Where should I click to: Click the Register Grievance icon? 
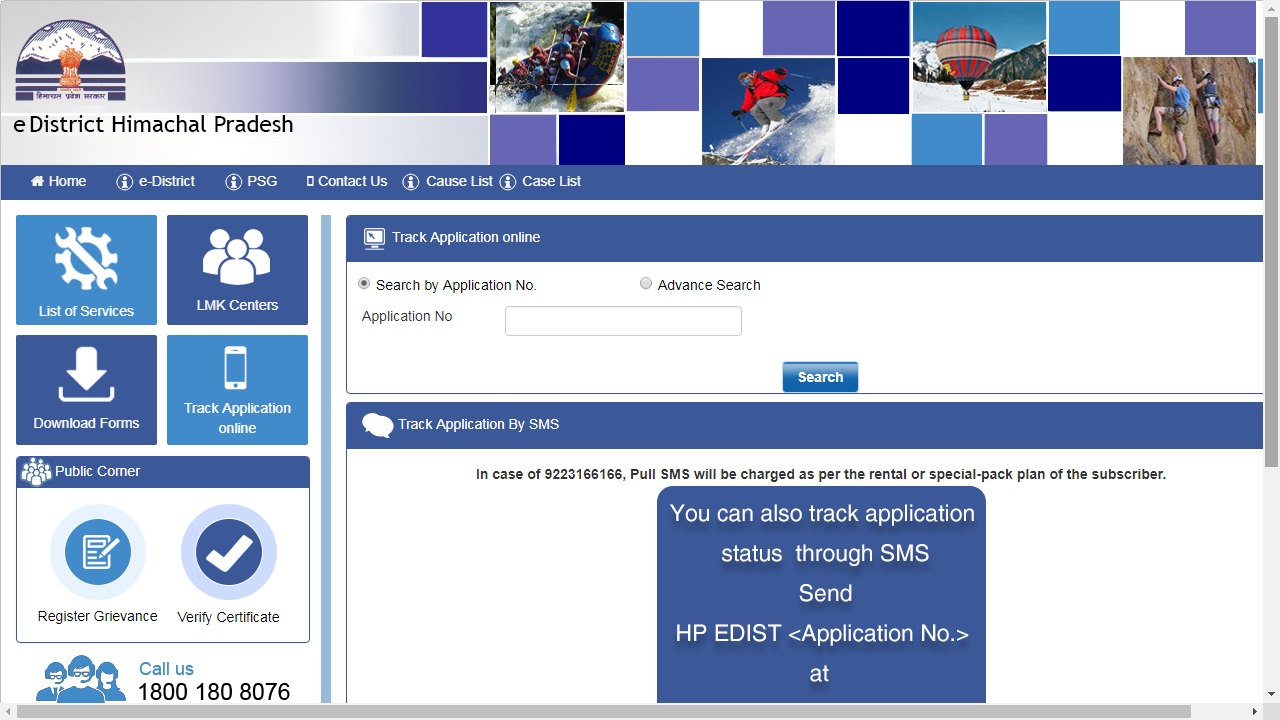[98, 552]
